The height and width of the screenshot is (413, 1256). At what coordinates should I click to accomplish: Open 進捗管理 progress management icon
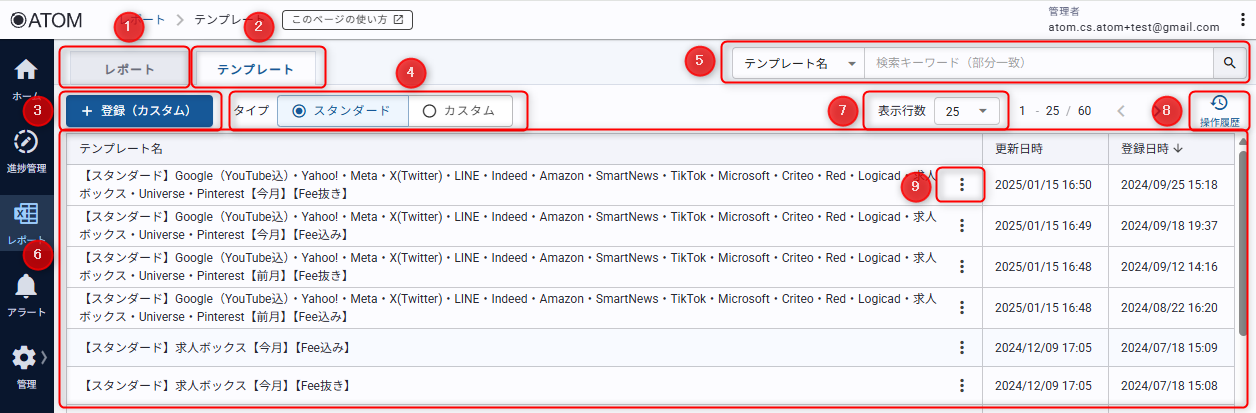(x=26, y=142)
